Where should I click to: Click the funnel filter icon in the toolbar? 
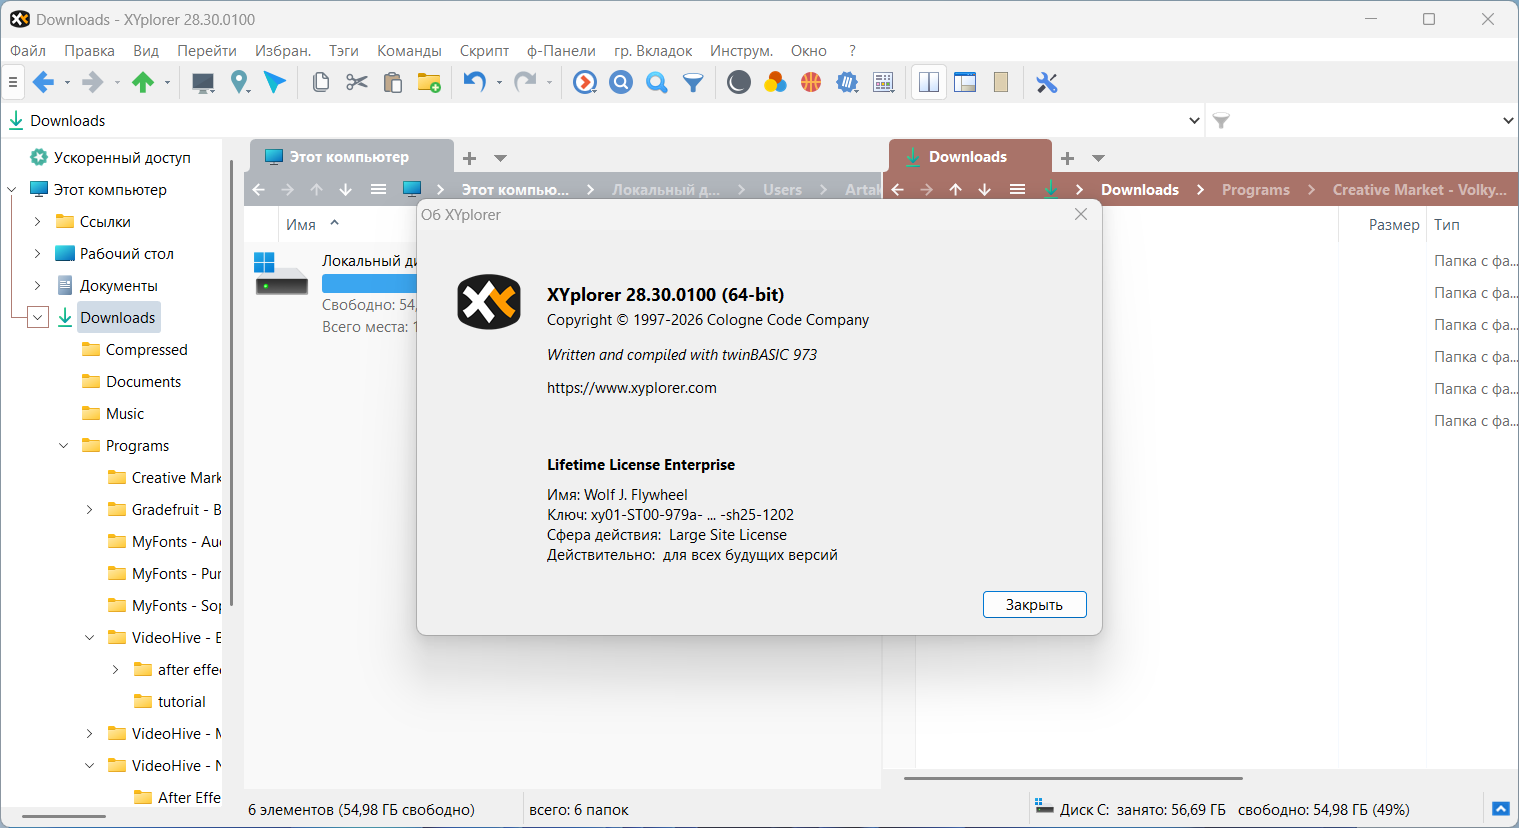[x=693, y=83]
